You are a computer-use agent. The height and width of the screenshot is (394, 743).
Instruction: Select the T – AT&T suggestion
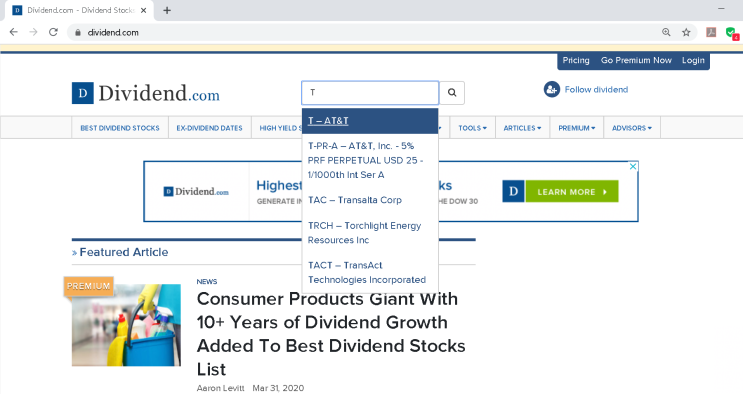(370, 121)
